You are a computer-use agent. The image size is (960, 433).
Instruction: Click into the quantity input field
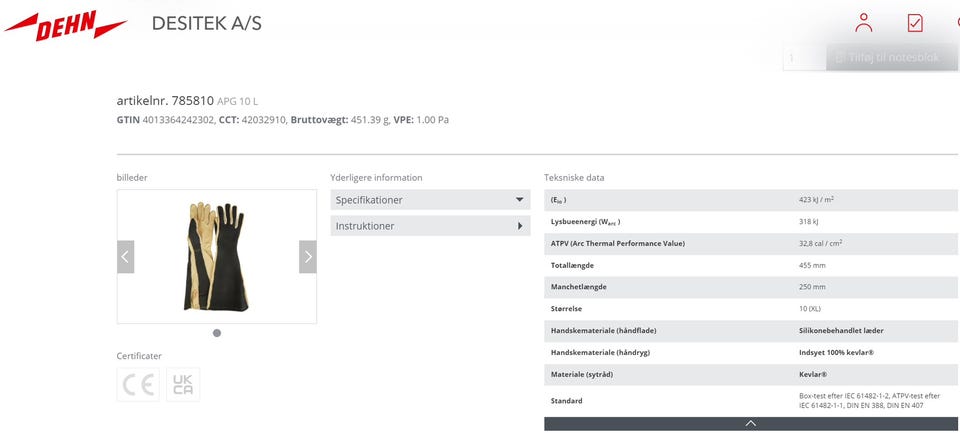(803, 58)
